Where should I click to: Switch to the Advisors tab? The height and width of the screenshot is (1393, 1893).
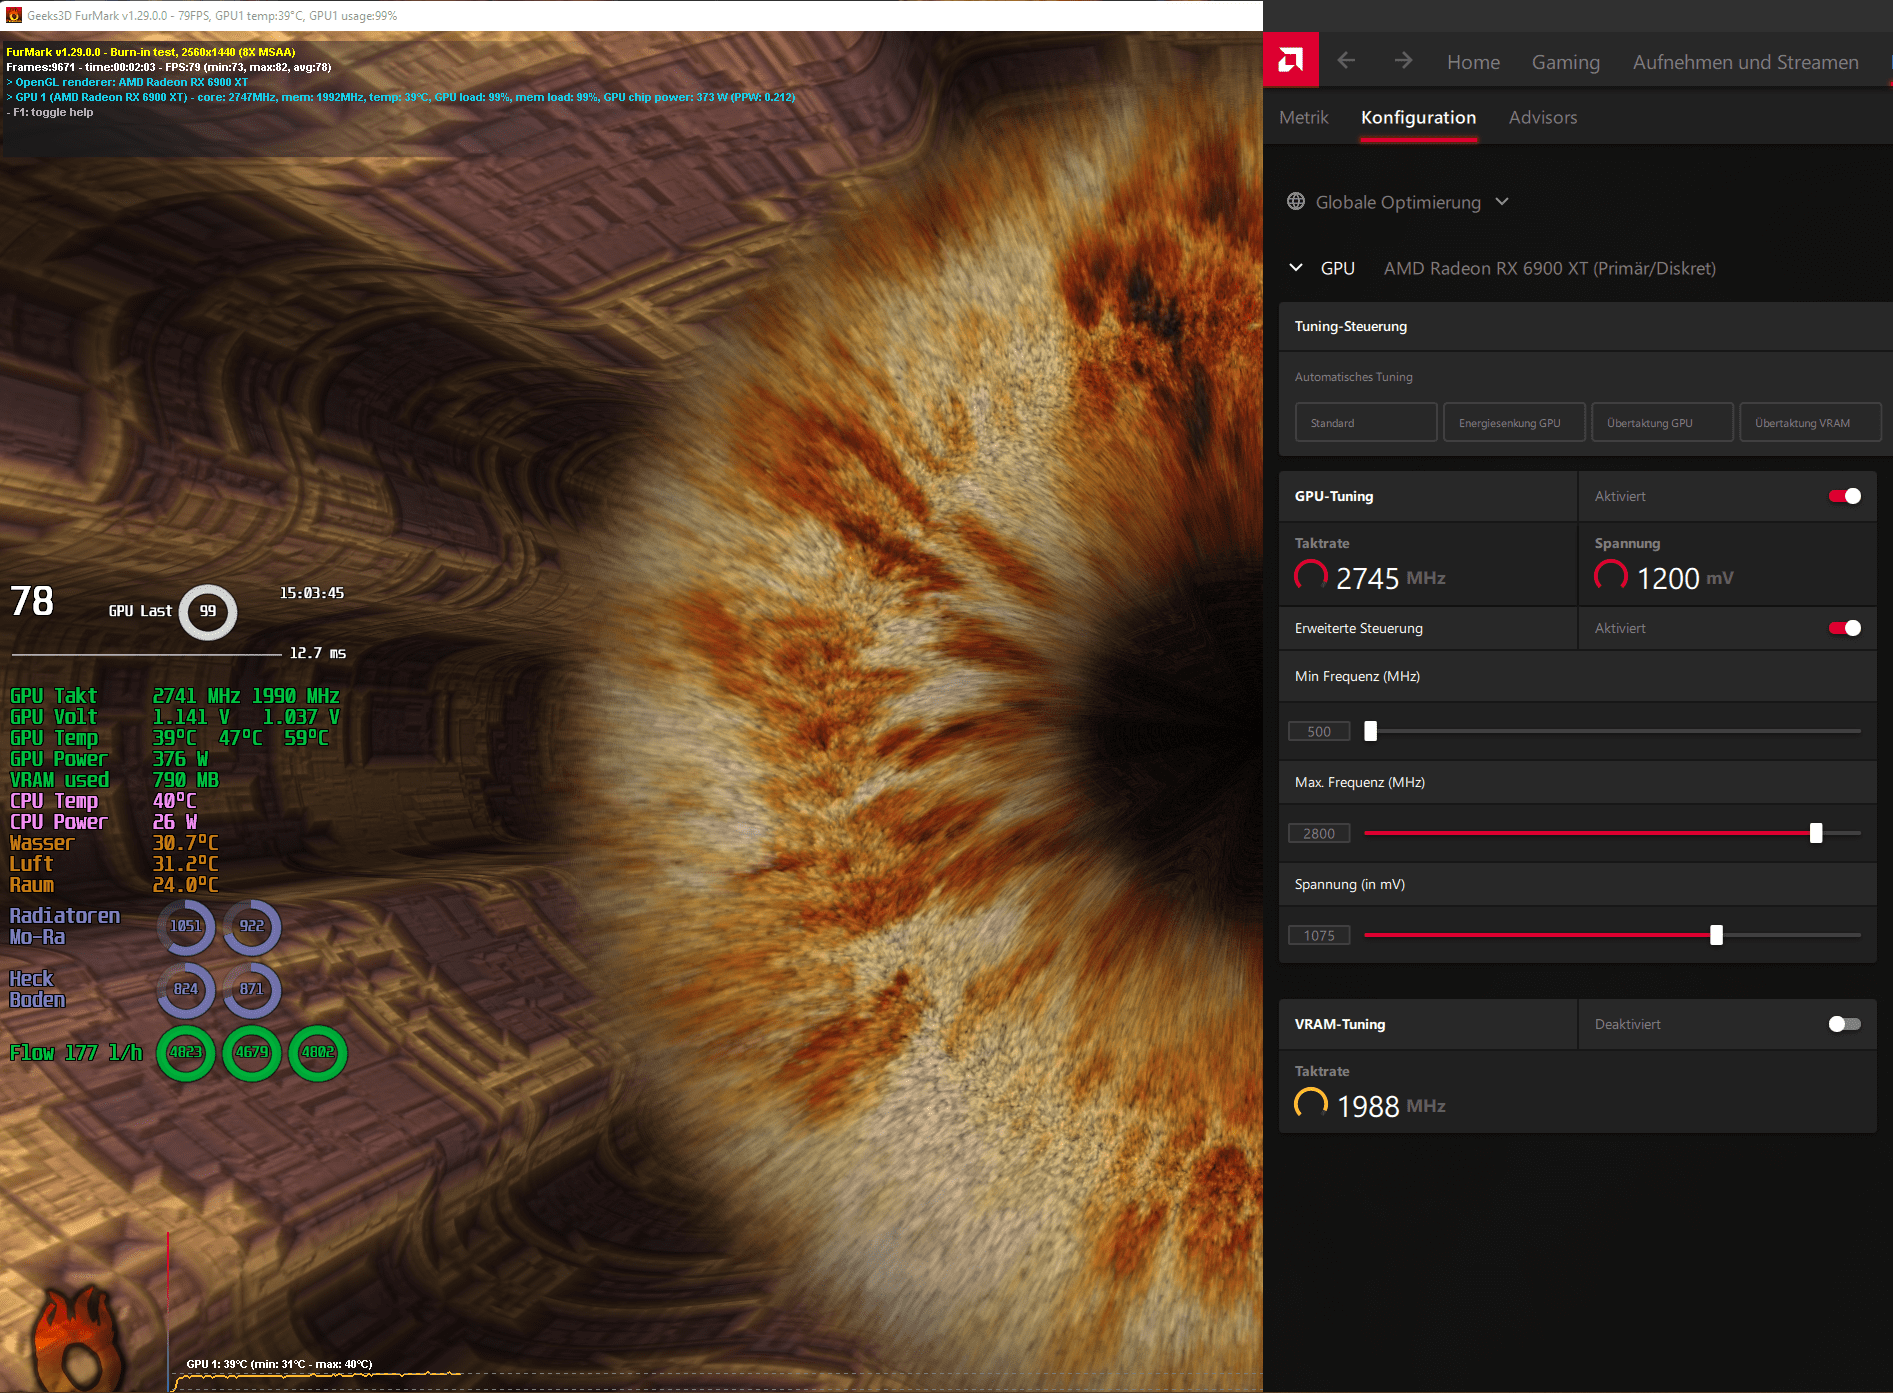tap(1543, 117)
